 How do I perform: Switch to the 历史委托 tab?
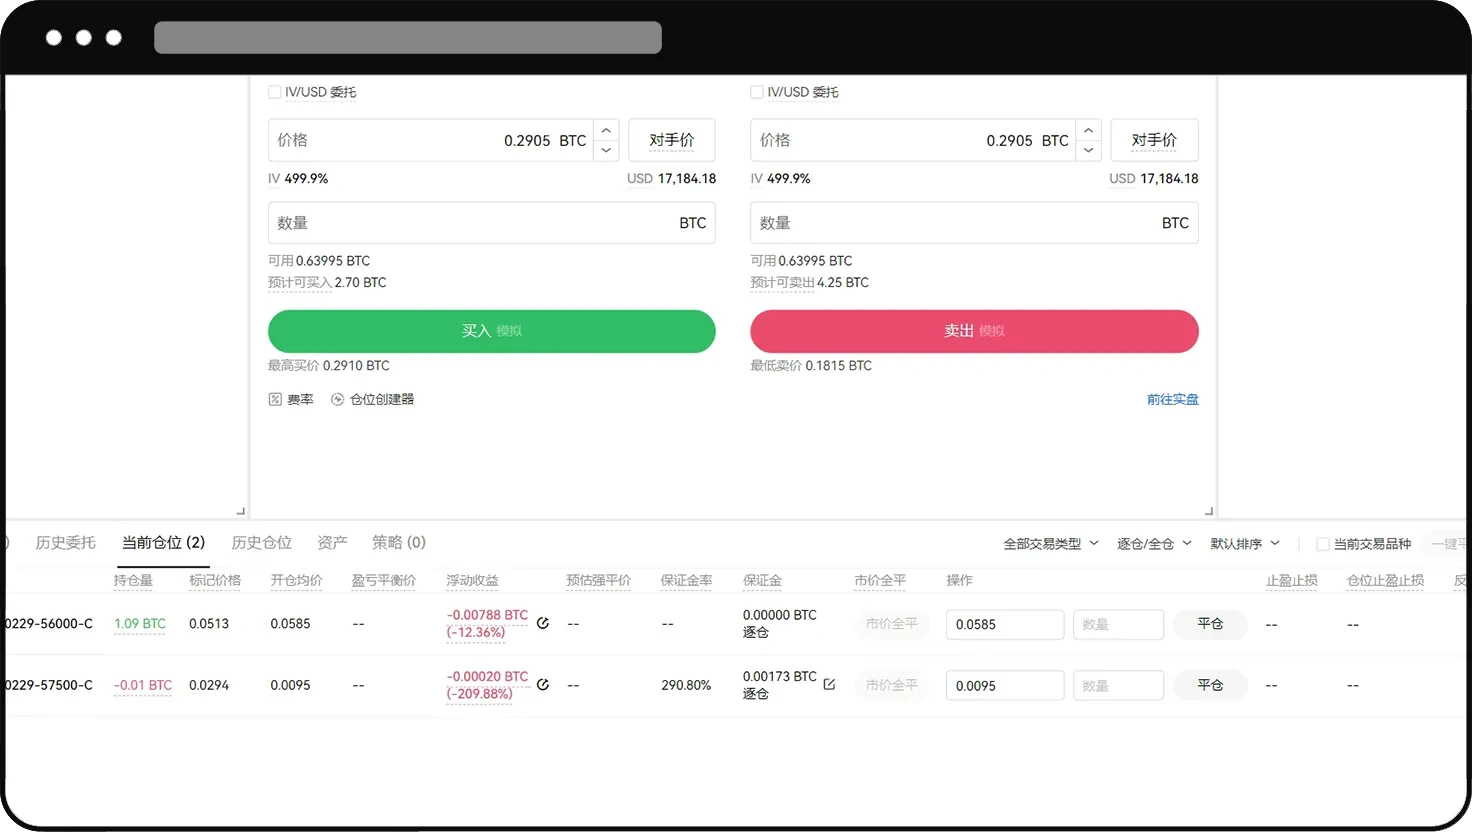pyautogui.click(x=67, y=542)
